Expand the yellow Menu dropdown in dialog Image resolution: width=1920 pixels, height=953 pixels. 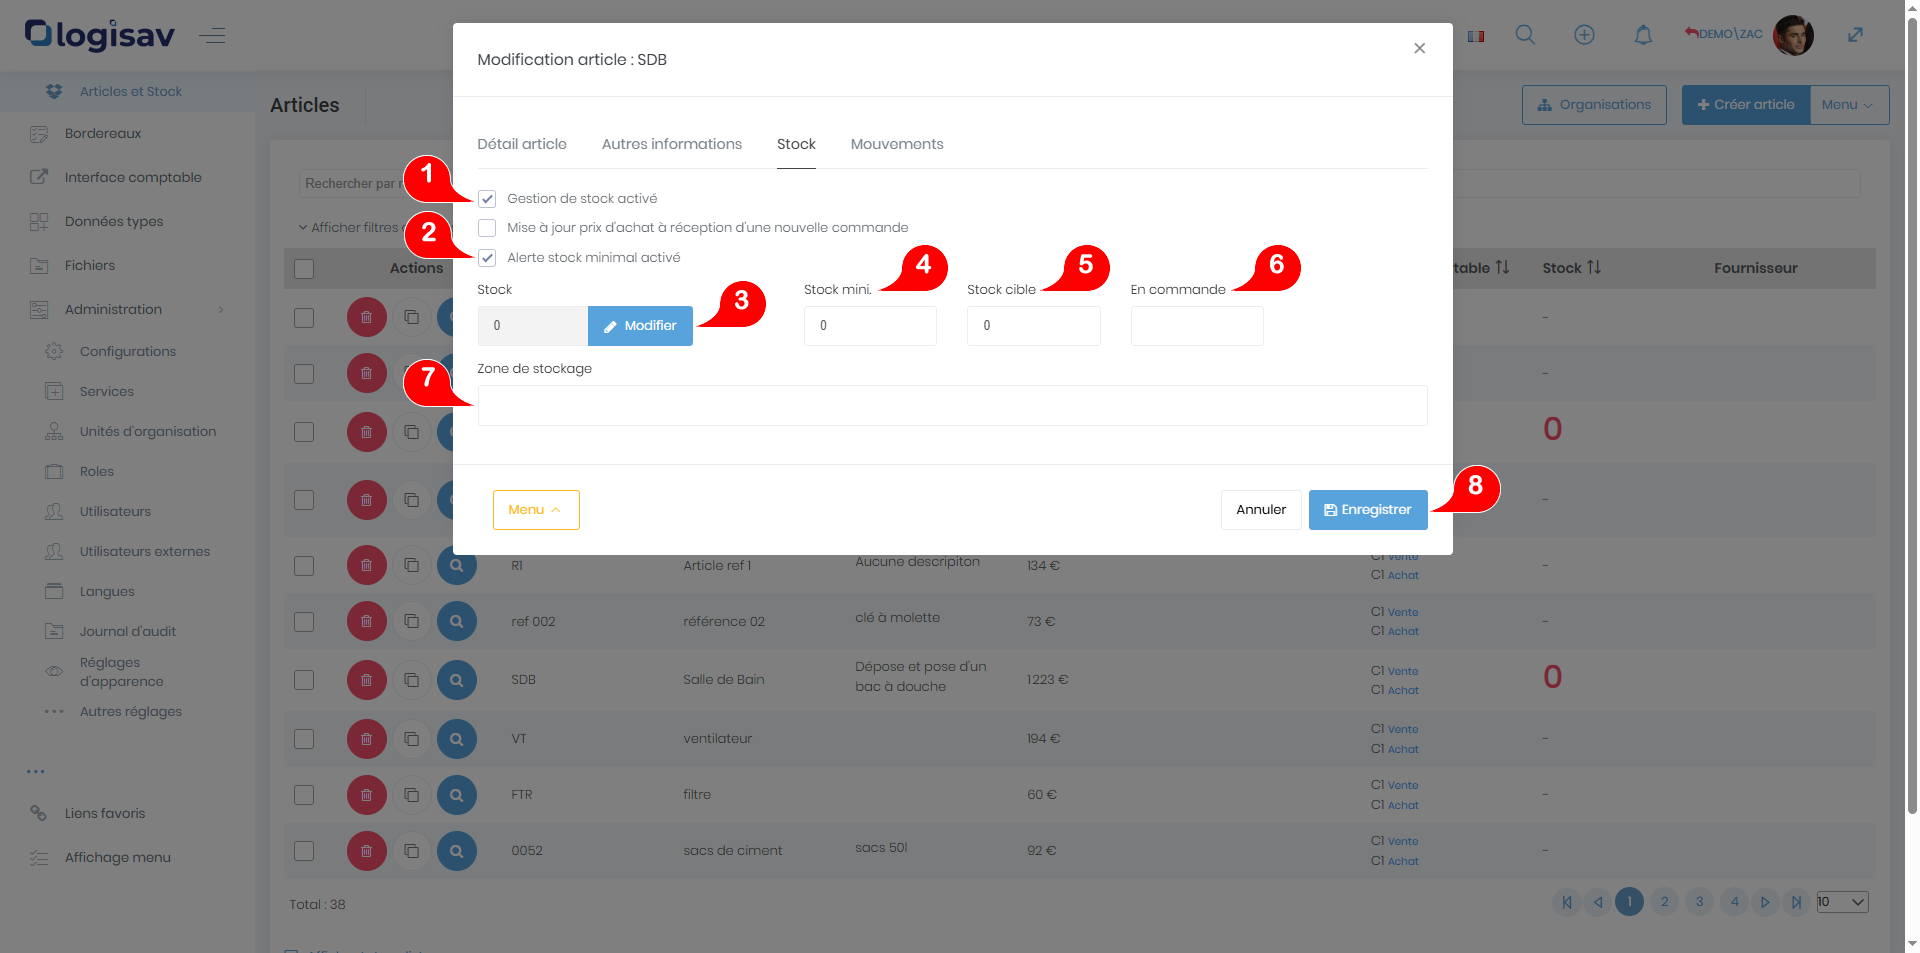point(535,510)
